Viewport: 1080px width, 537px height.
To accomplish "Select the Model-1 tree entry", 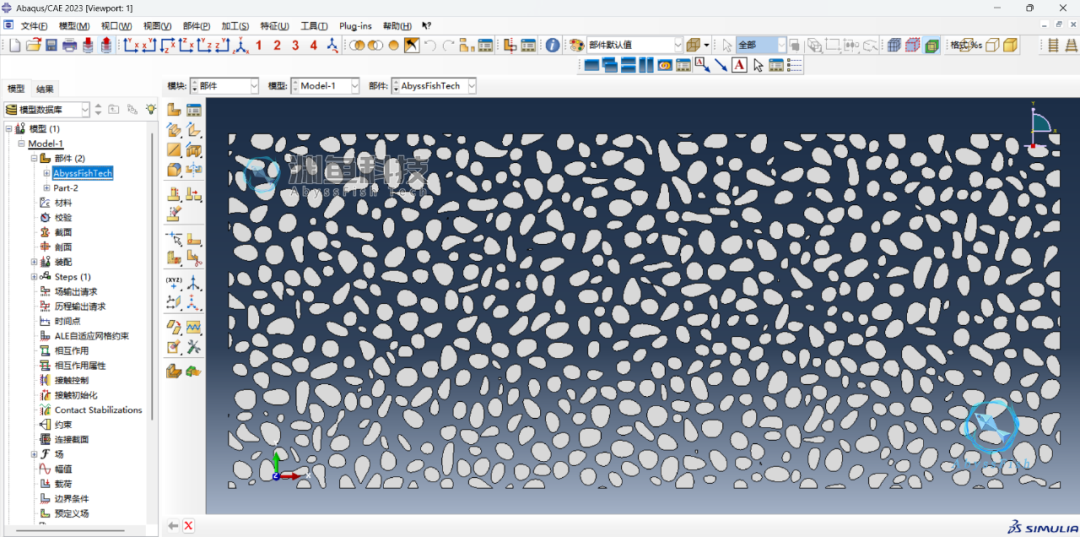I will coord(45,144).
